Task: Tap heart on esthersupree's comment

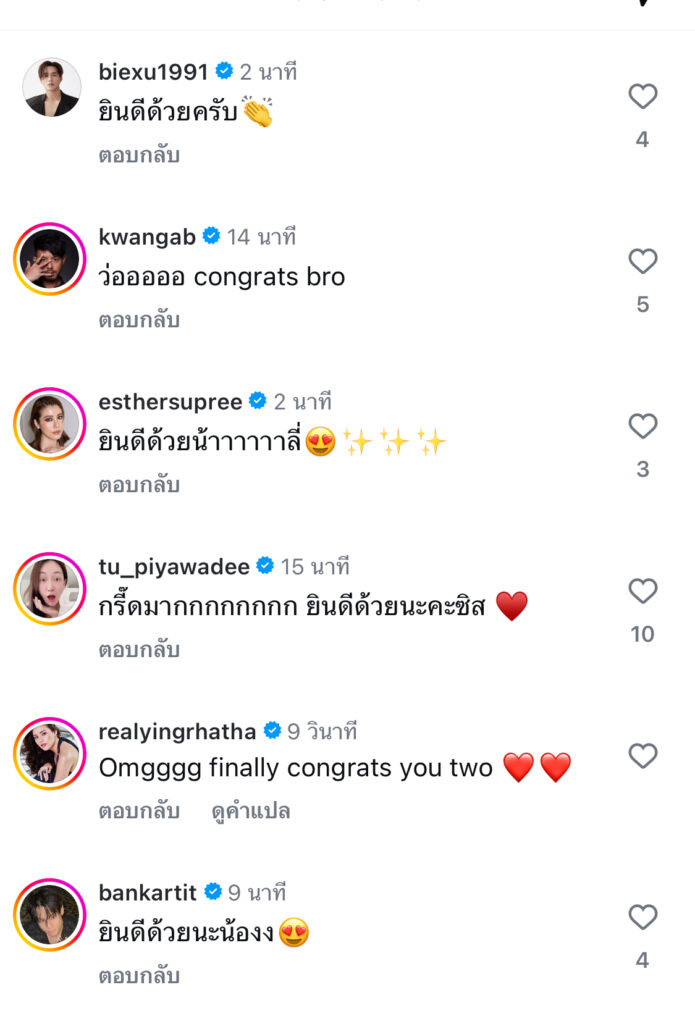Action: (642, 427)
